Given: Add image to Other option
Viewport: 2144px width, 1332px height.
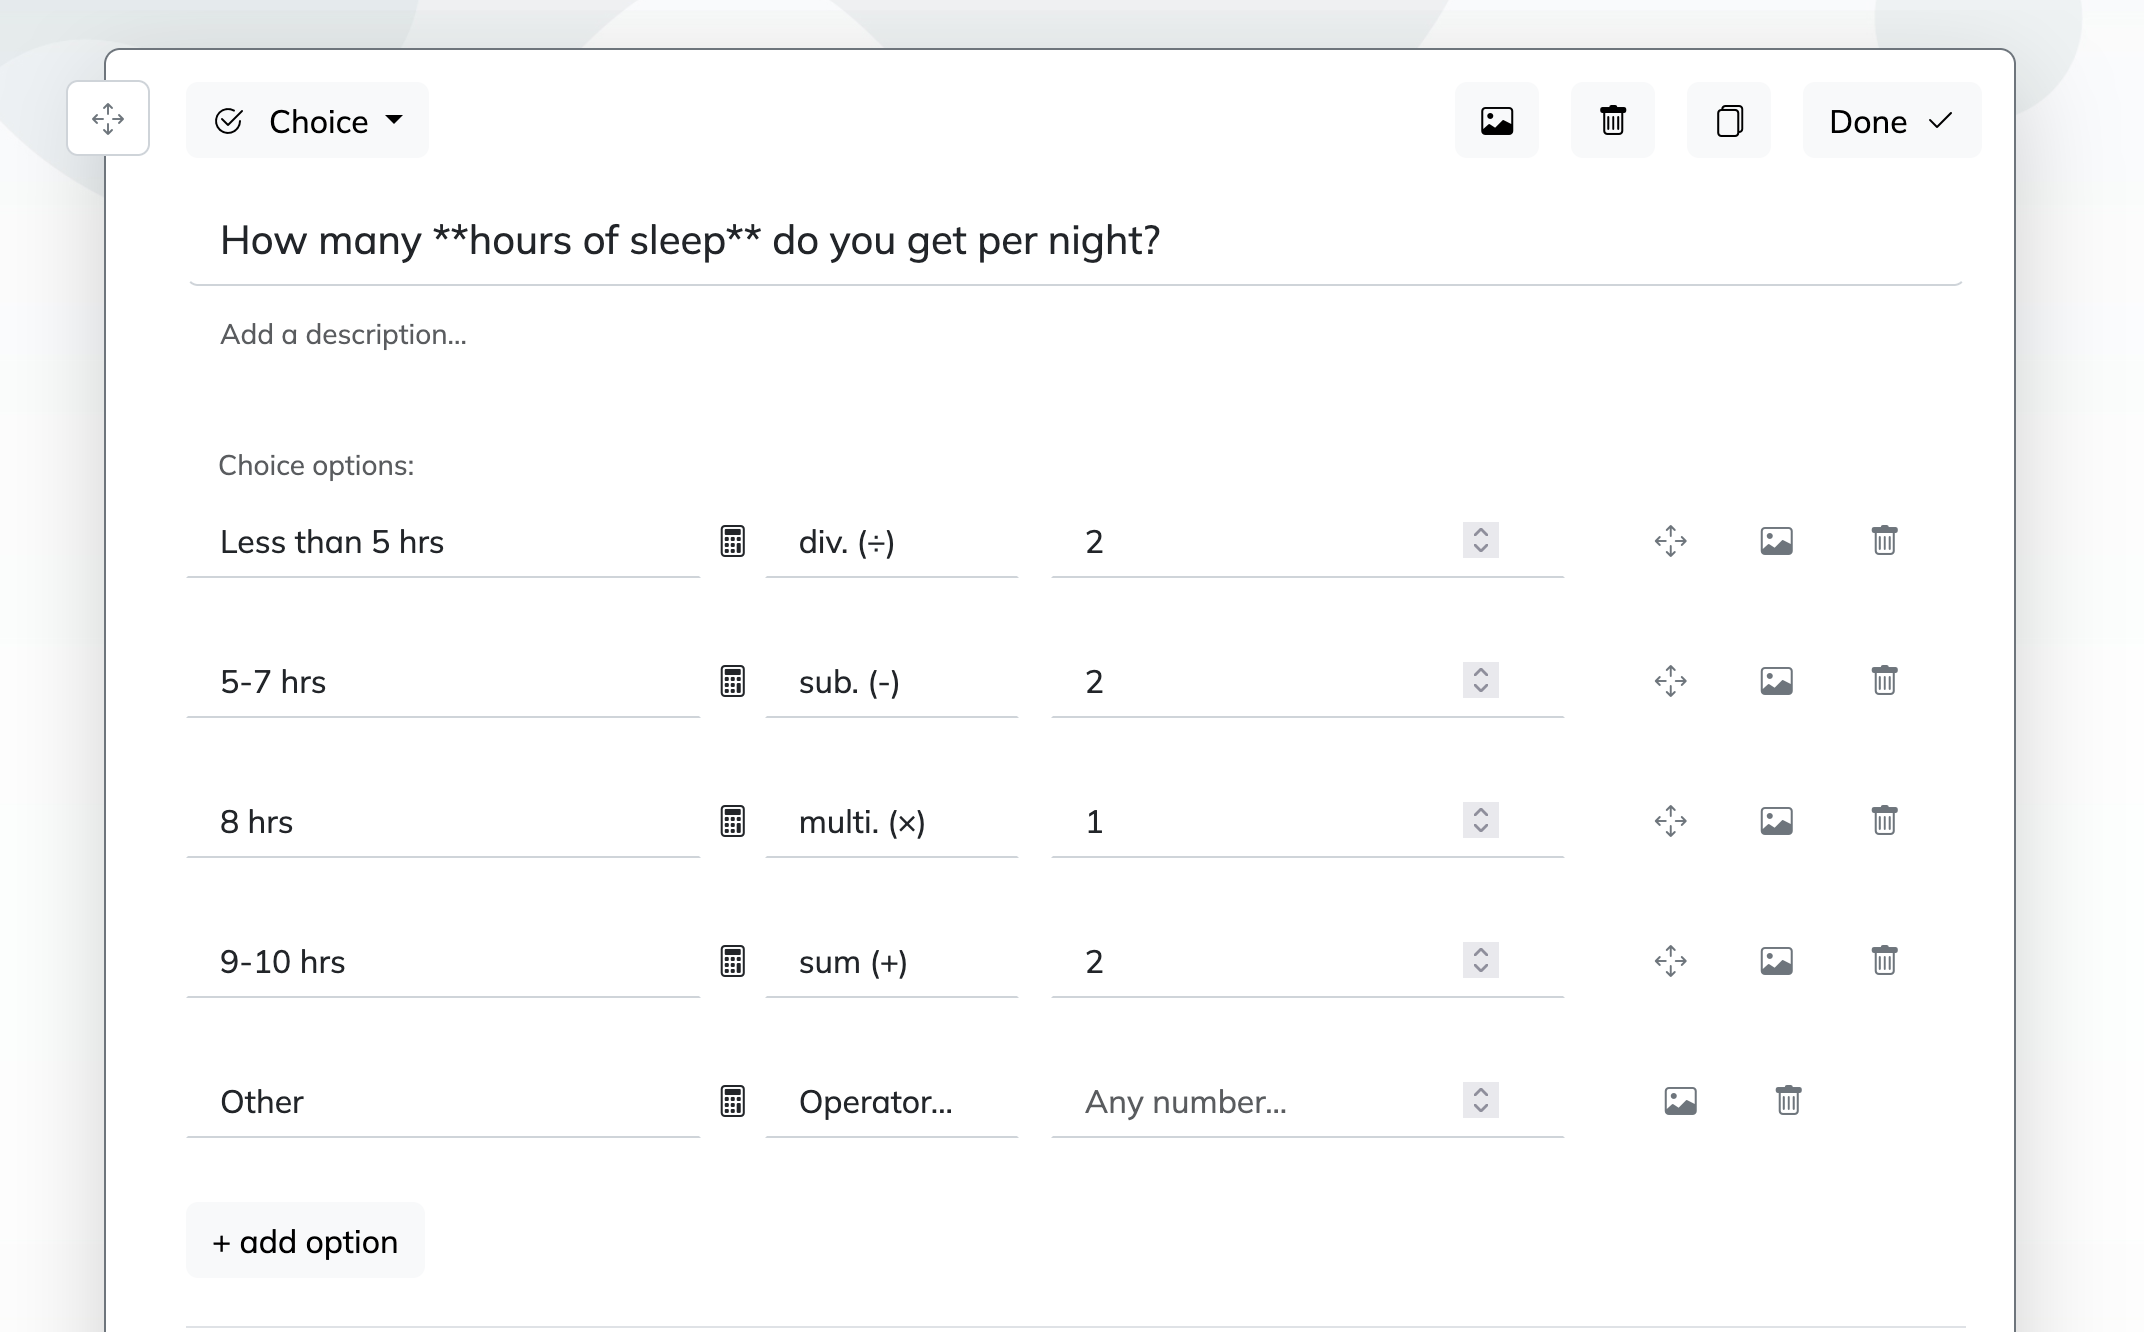Looking at the screenshot, I should point(1681,1101).
